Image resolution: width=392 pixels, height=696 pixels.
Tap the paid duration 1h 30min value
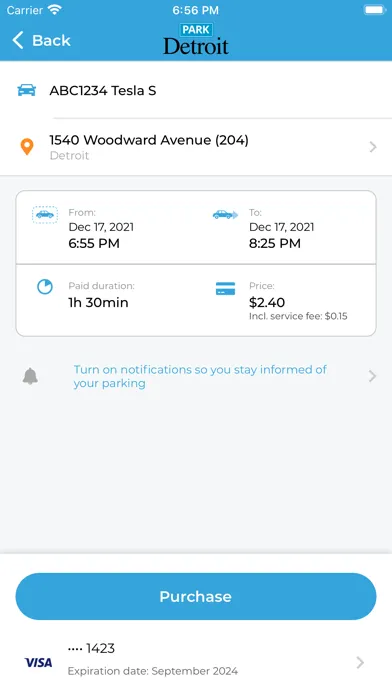(x=98, y=302)
